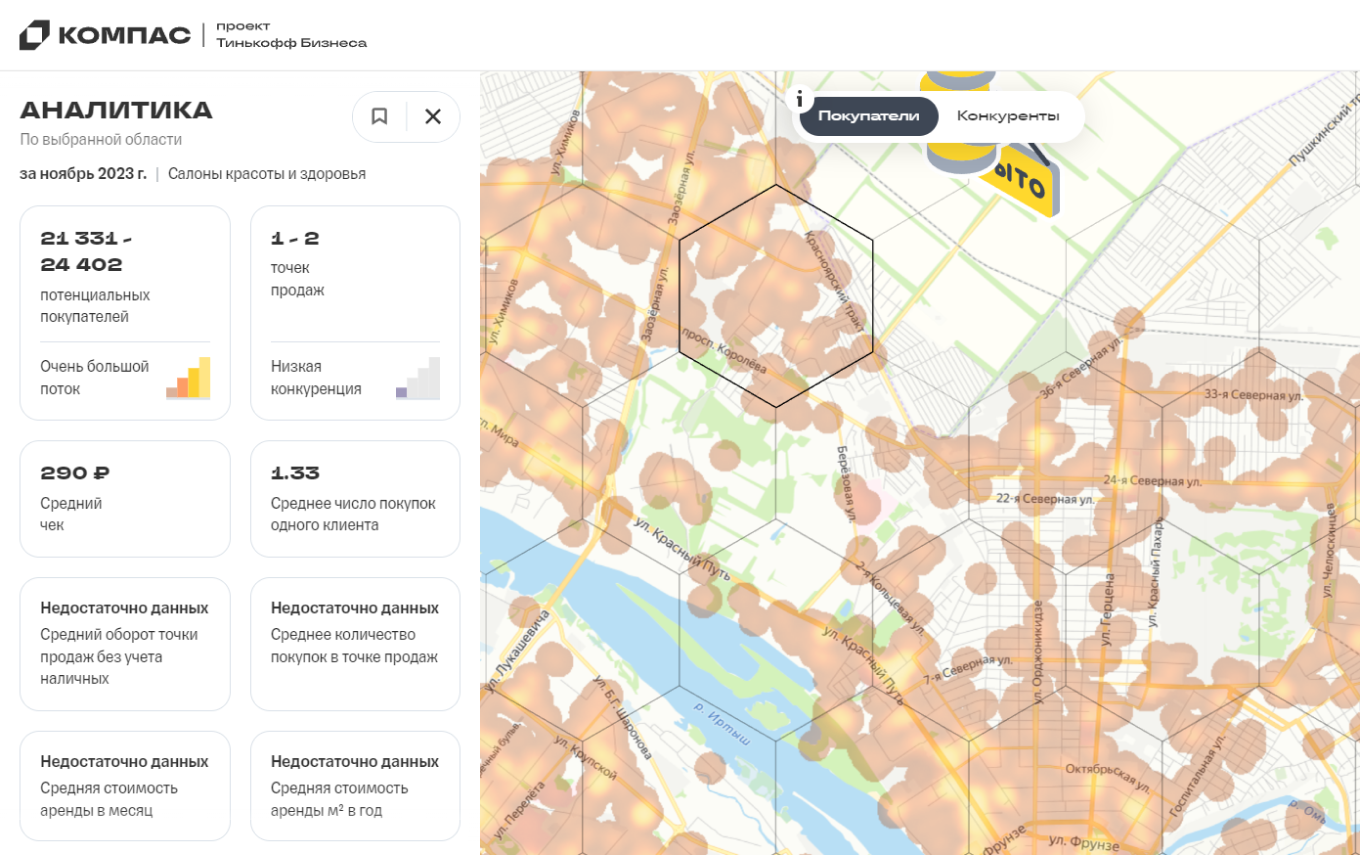Click '24-я Северная ул.' map label

coord(1151,480)
